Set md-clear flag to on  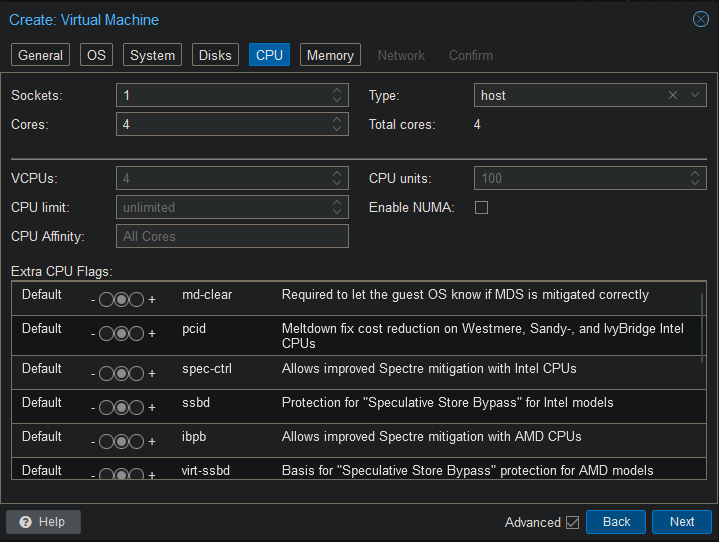[137, 300]
